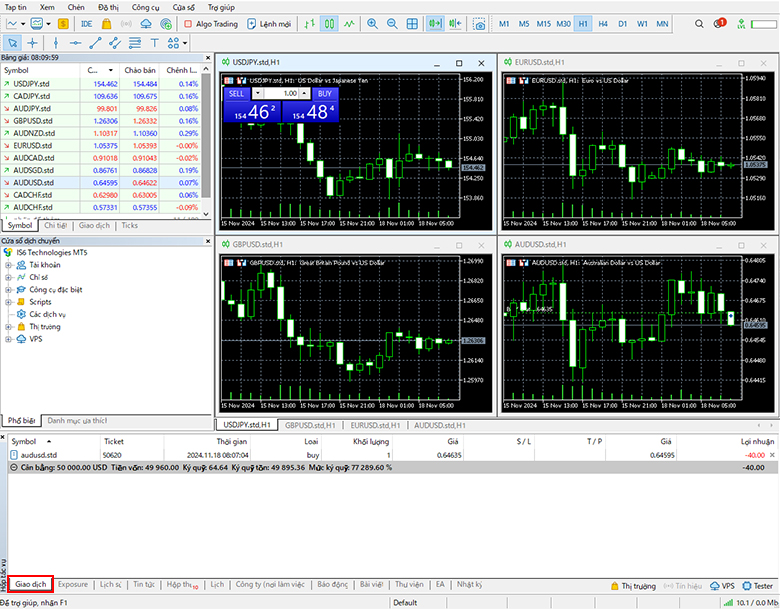Switch chart to line chart icon
The height and width of the screenshot is (609, 780).
(x=349, y=24)
